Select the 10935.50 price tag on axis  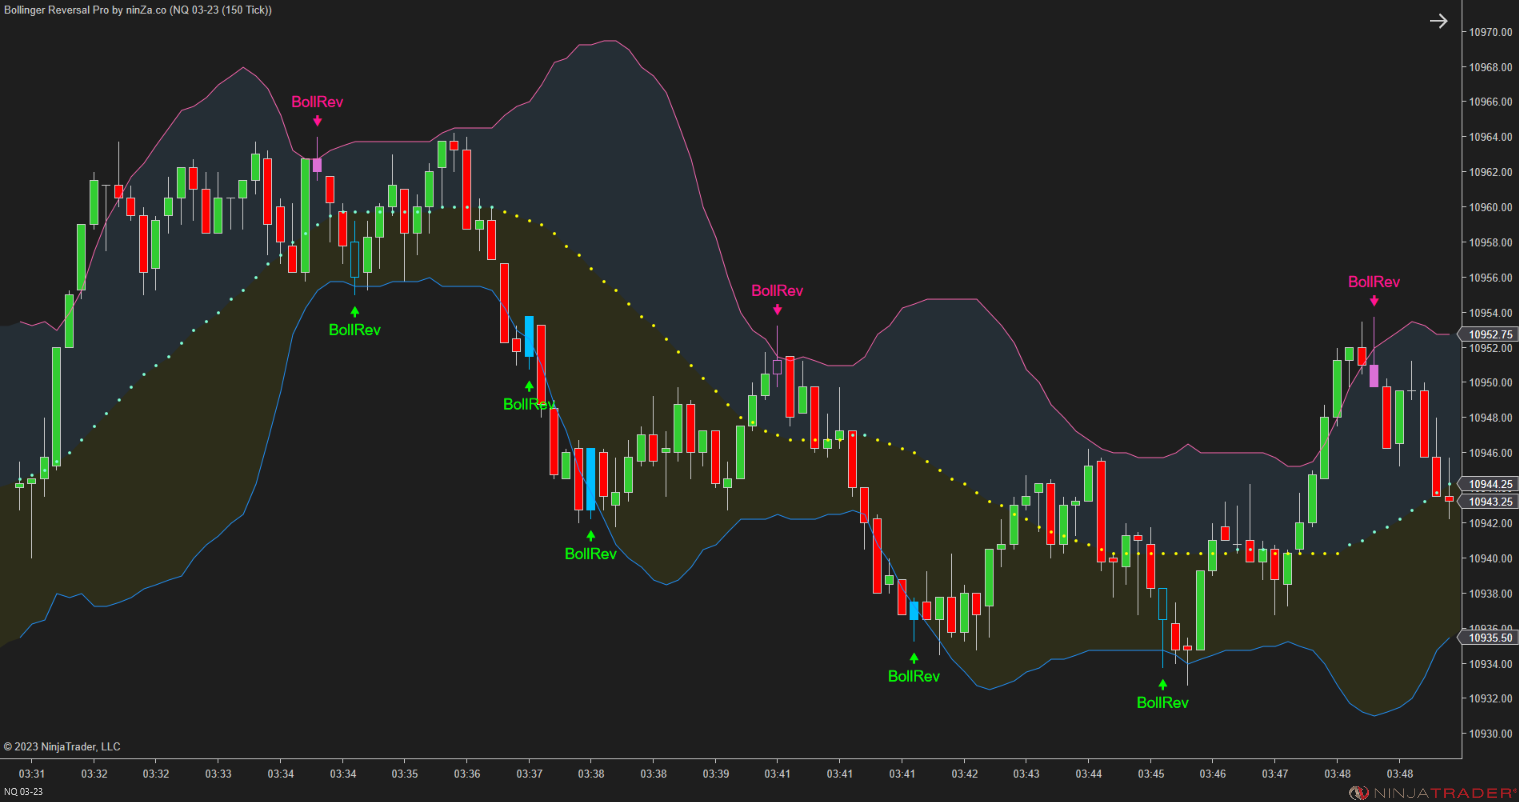pyautogui.click(x=1489, y=637)
